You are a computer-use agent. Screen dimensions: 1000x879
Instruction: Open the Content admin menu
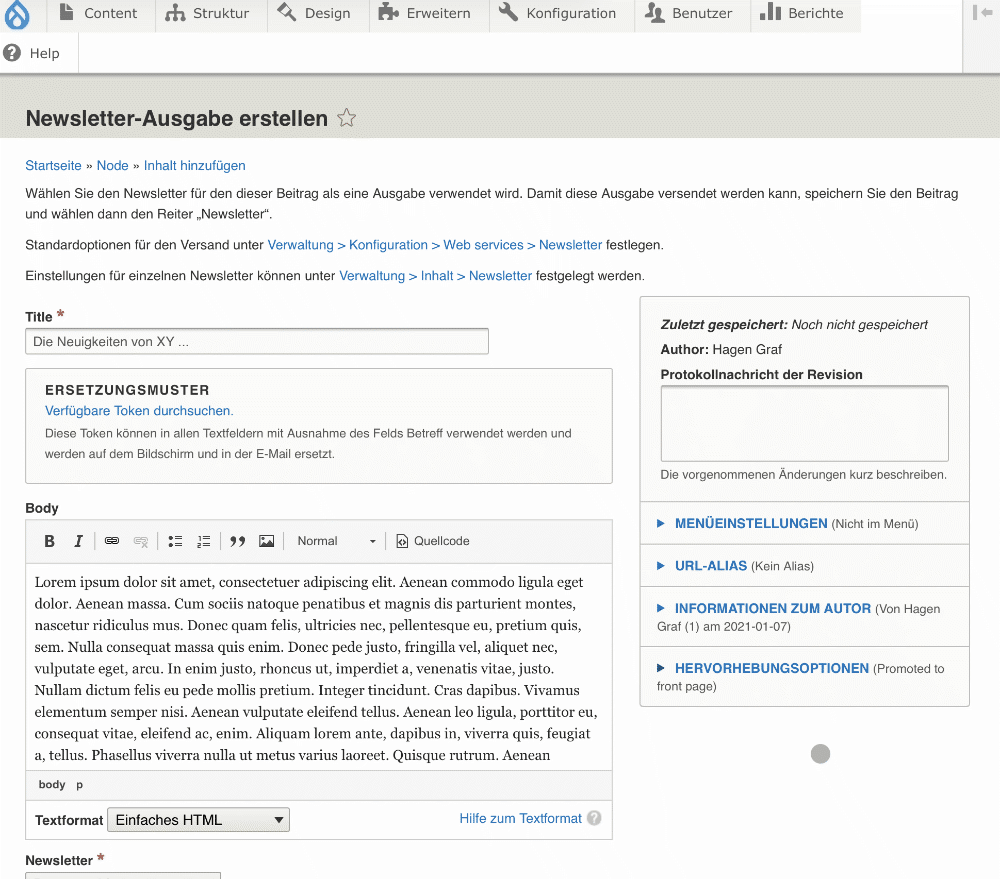click(99, 13)
